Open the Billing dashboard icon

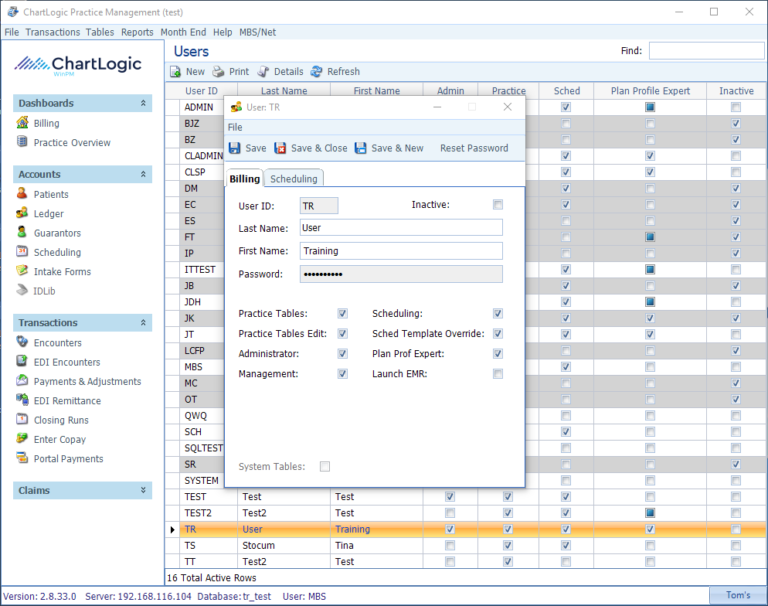(22, 122)
